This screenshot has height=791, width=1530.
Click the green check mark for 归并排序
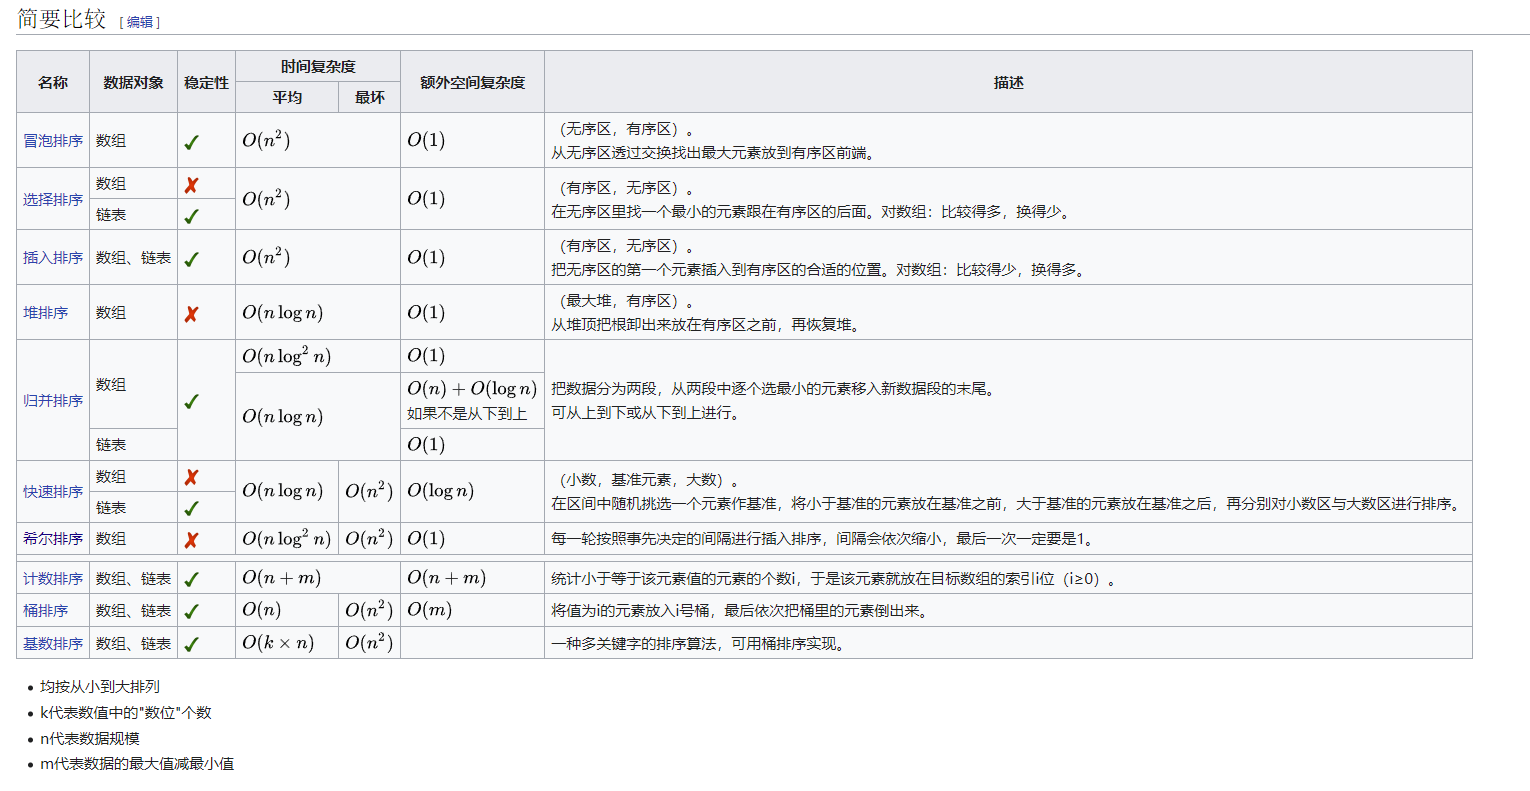point(191,401)
